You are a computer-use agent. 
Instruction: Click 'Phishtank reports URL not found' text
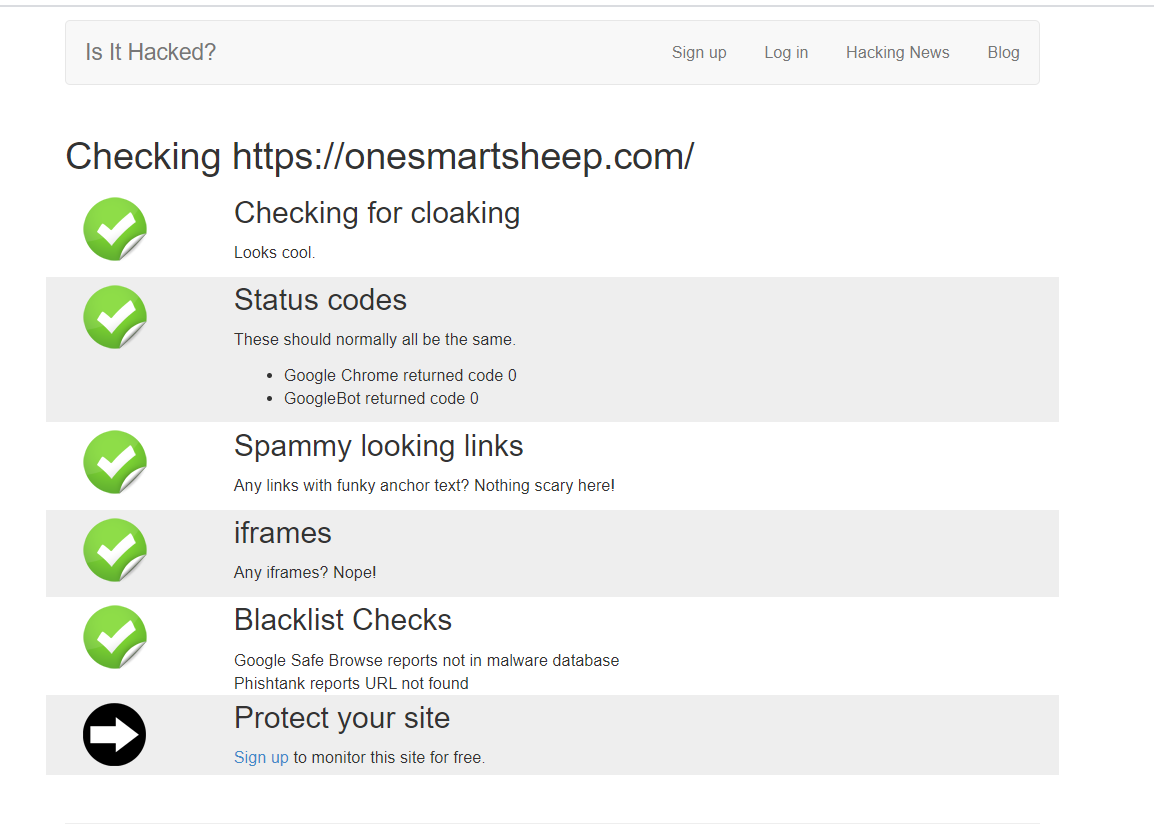pyautogui.click(x=351, y=684)
